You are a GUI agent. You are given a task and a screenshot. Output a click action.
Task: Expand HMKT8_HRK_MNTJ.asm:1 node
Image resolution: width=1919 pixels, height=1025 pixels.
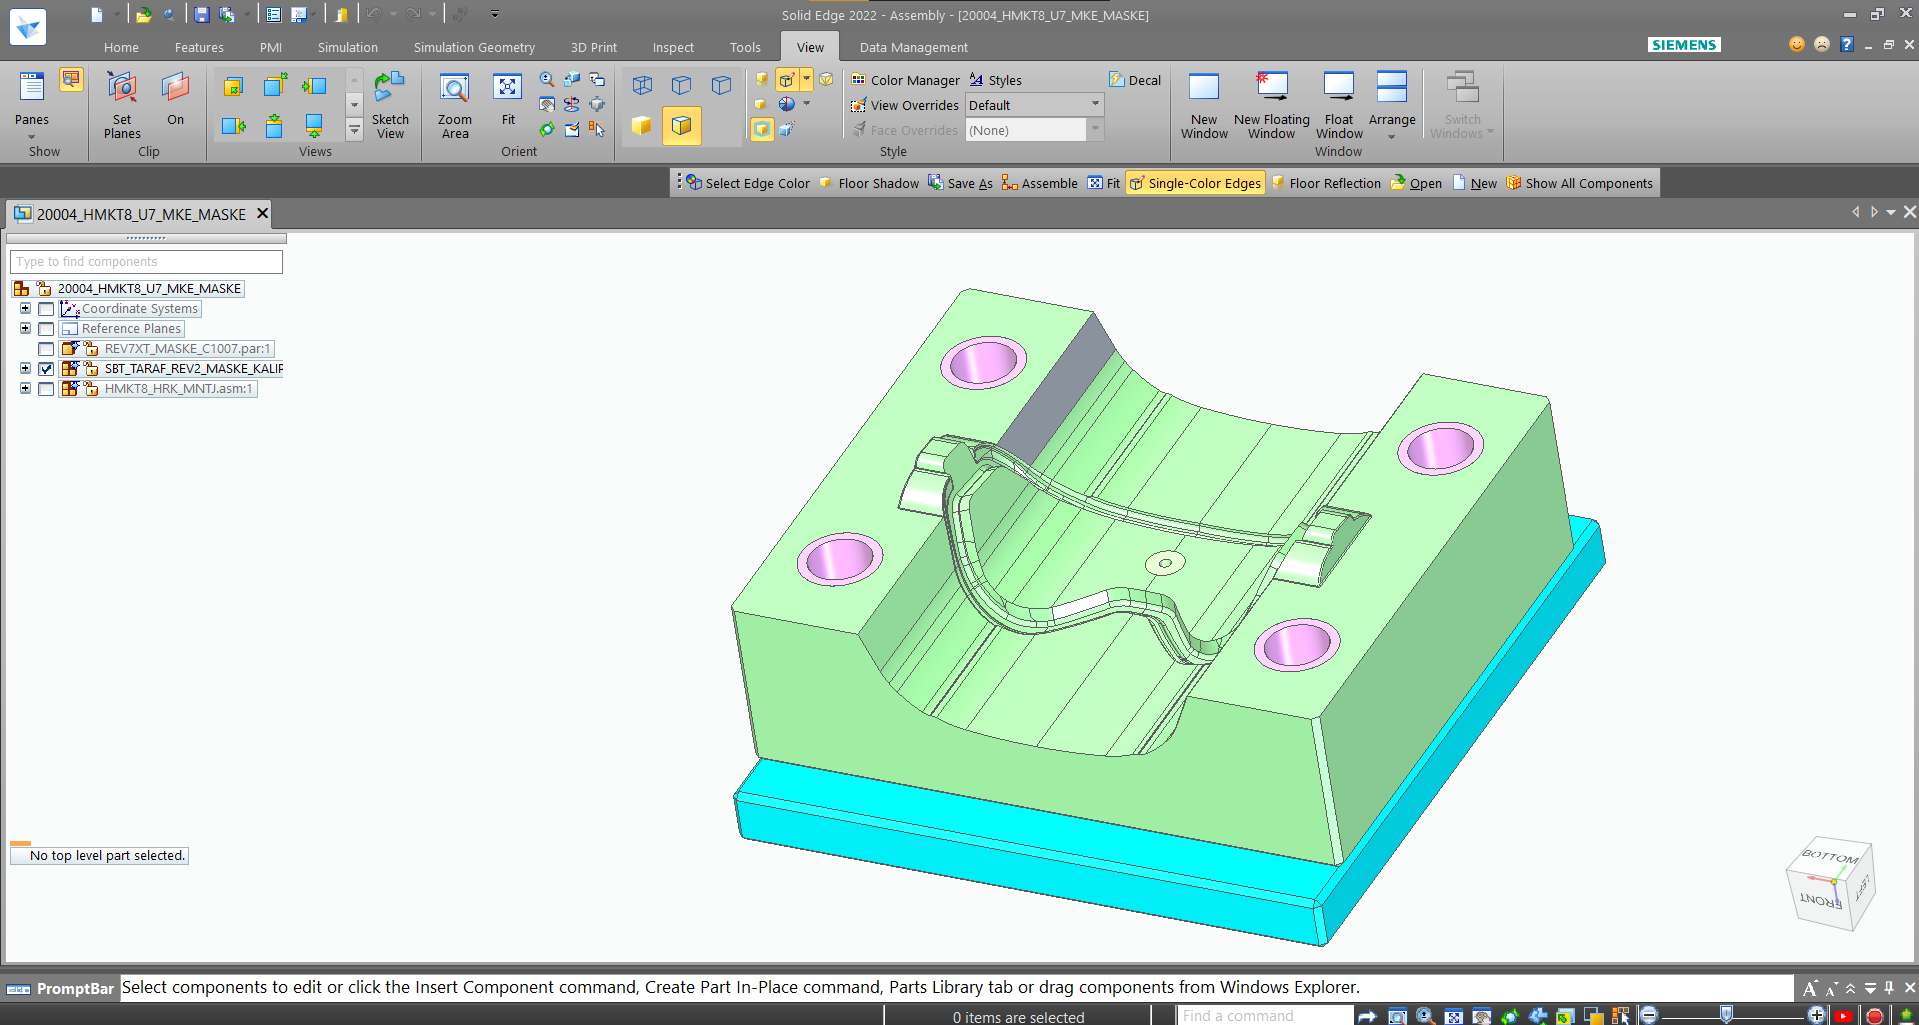[x=25, y=389]
